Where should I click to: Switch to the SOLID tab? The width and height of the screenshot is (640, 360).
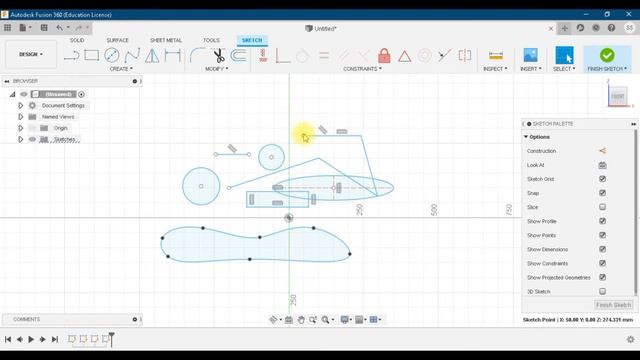click(77, 40)
